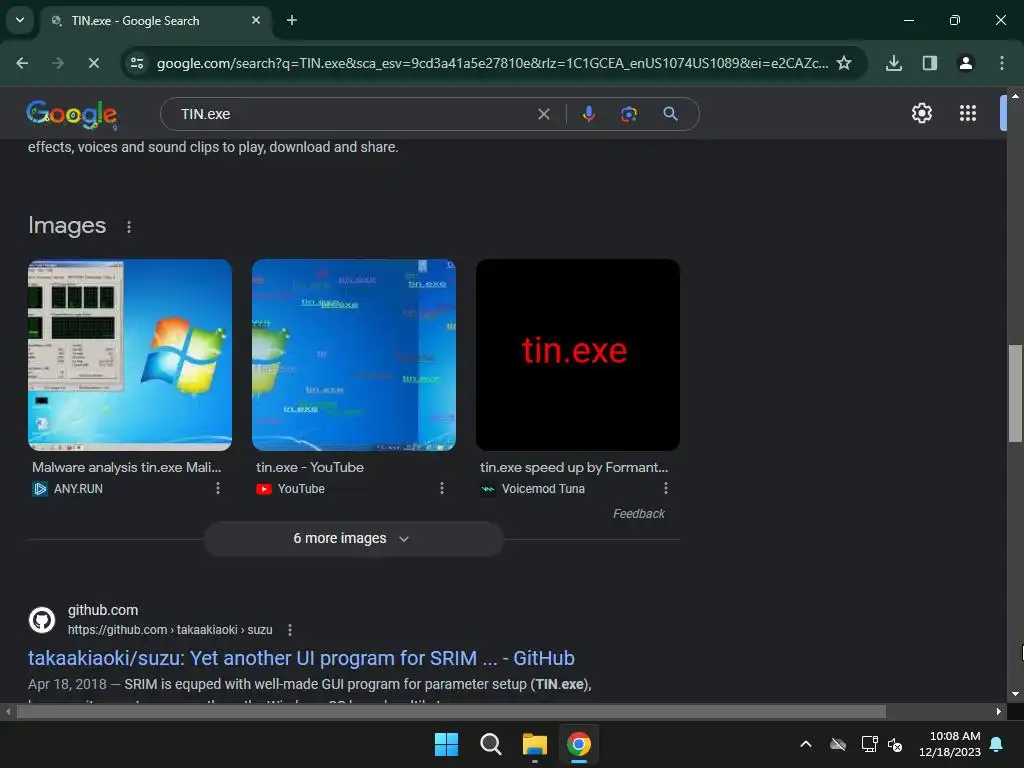Open Windows taskbar search
The image size is (1024, 768).
tap(490, 744)
